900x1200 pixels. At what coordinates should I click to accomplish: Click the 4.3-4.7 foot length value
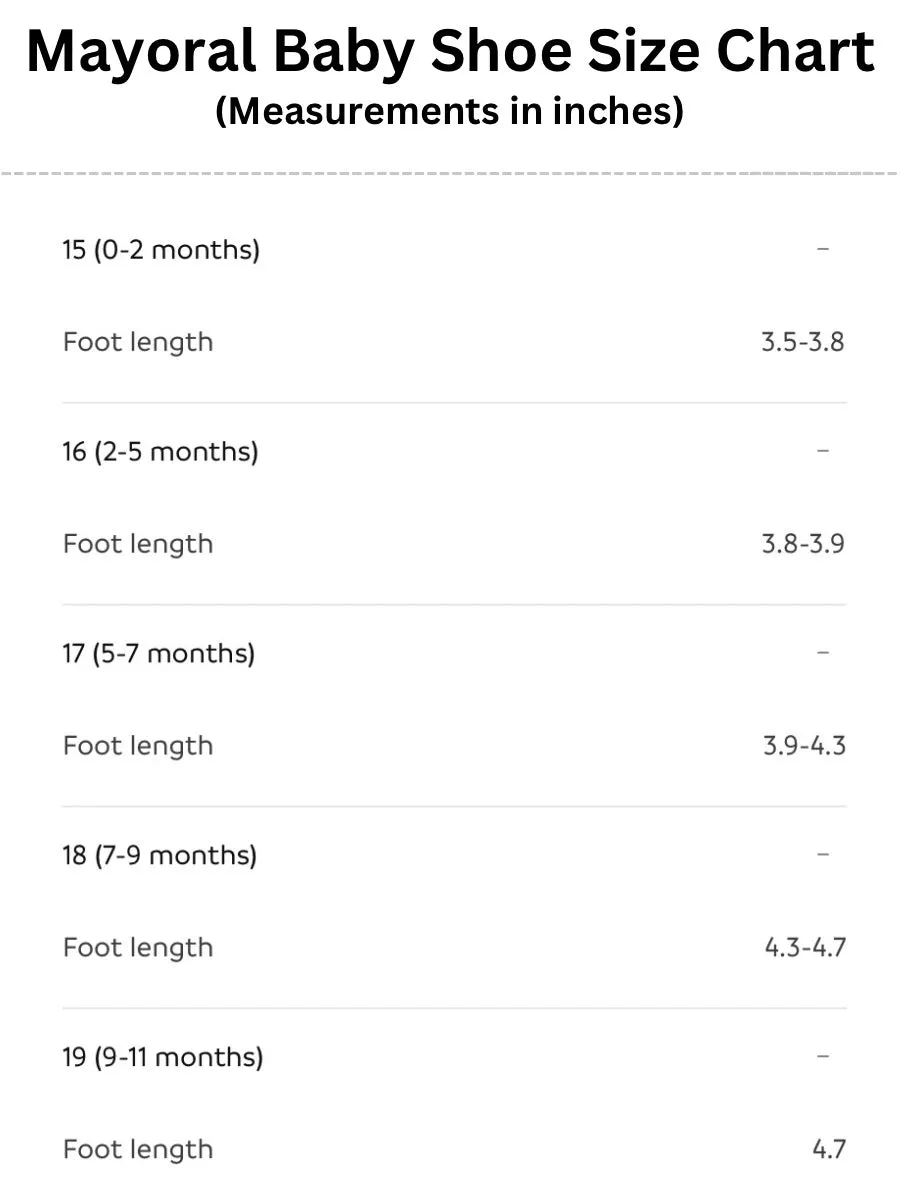pyautogui.click(x=805, y=948)
